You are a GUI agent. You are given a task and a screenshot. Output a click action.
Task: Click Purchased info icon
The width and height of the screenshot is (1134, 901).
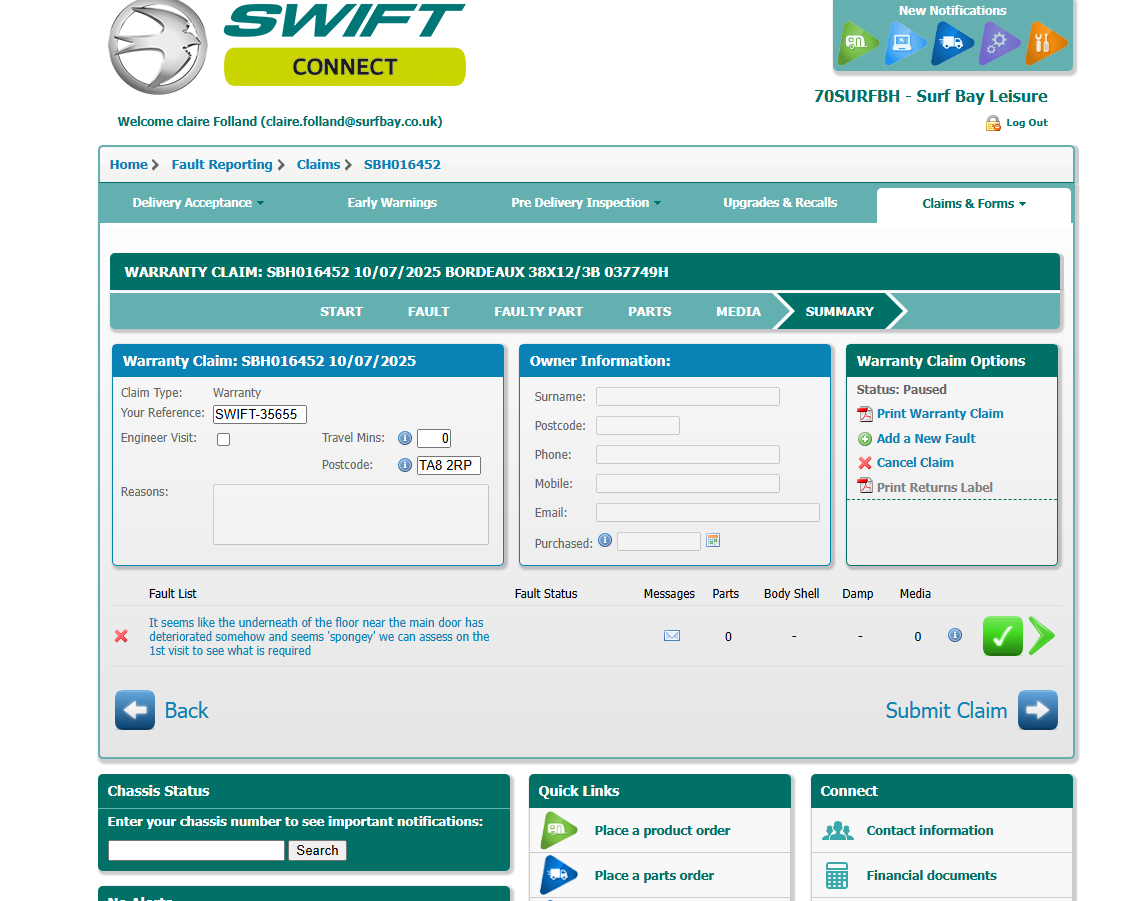[605, 540]
